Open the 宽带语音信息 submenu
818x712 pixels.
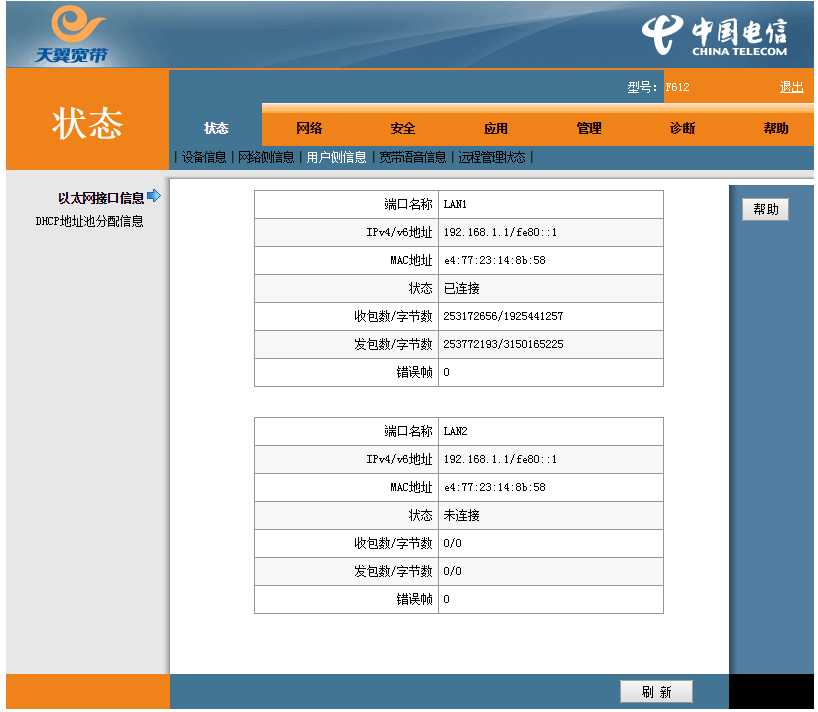point(413,157)
